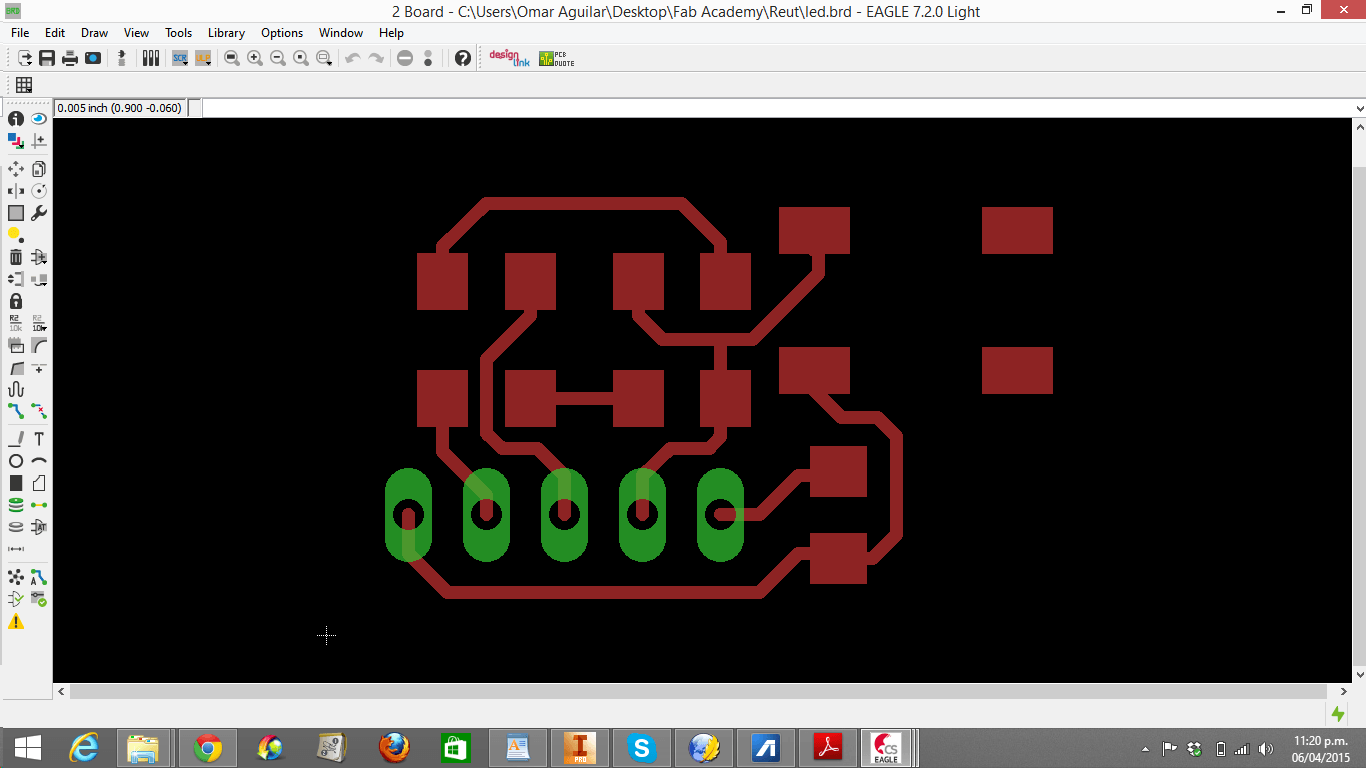
Task: Open the Grid settings icon
Action: 24,85
